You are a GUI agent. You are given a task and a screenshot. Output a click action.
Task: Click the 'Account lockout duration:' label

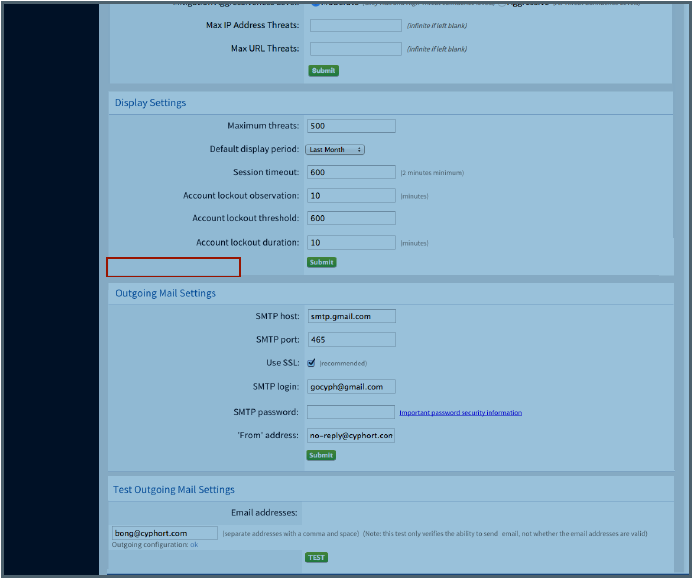[x=248, y=243]
